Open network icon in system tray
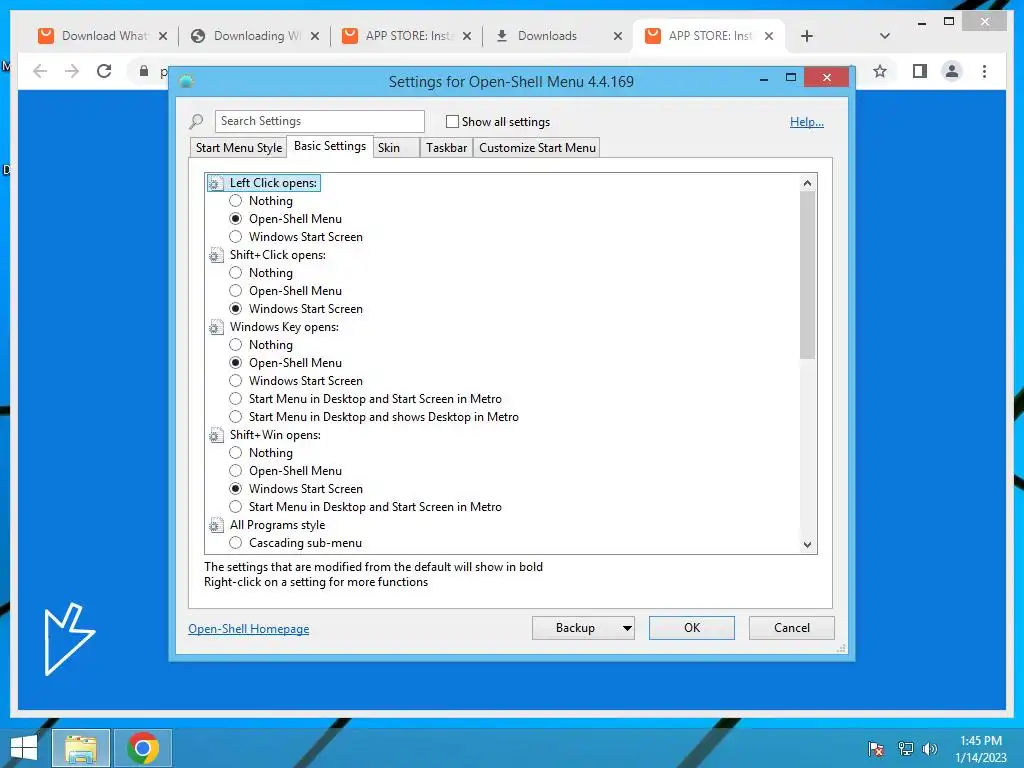 pos(905,748)
